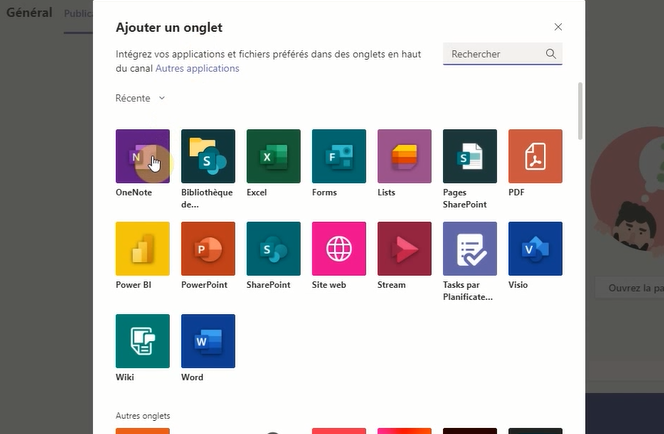Click the SharePoint app tile
664x434 pixels.
[274, 249]
